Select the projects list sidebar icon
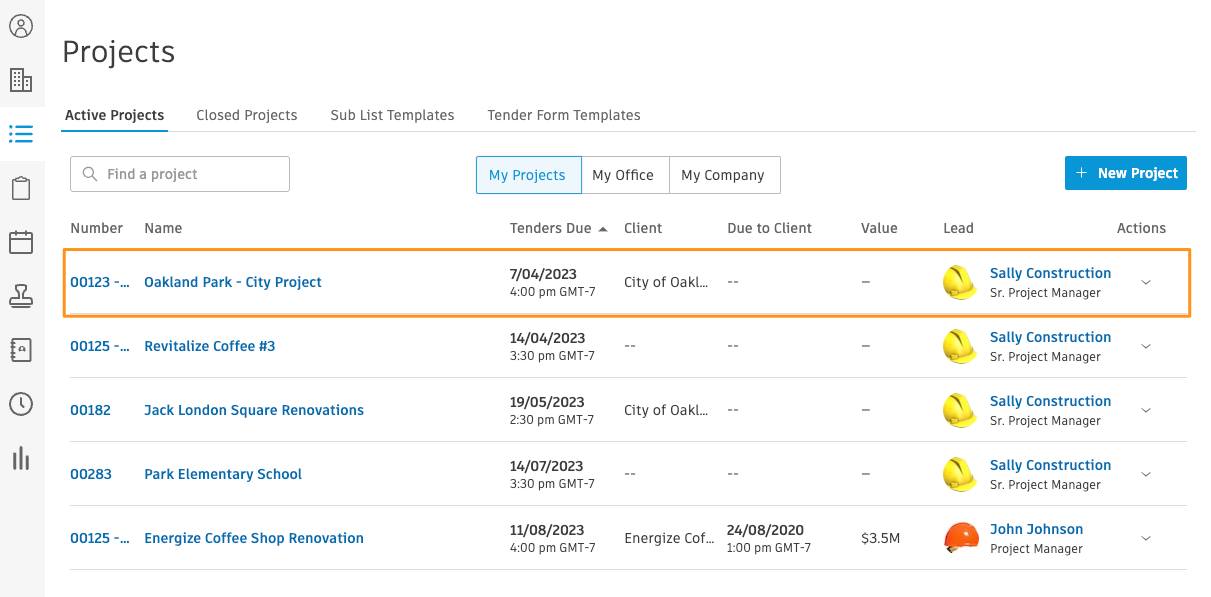Screen dimensions: 1211x597 tap(21, 134)
